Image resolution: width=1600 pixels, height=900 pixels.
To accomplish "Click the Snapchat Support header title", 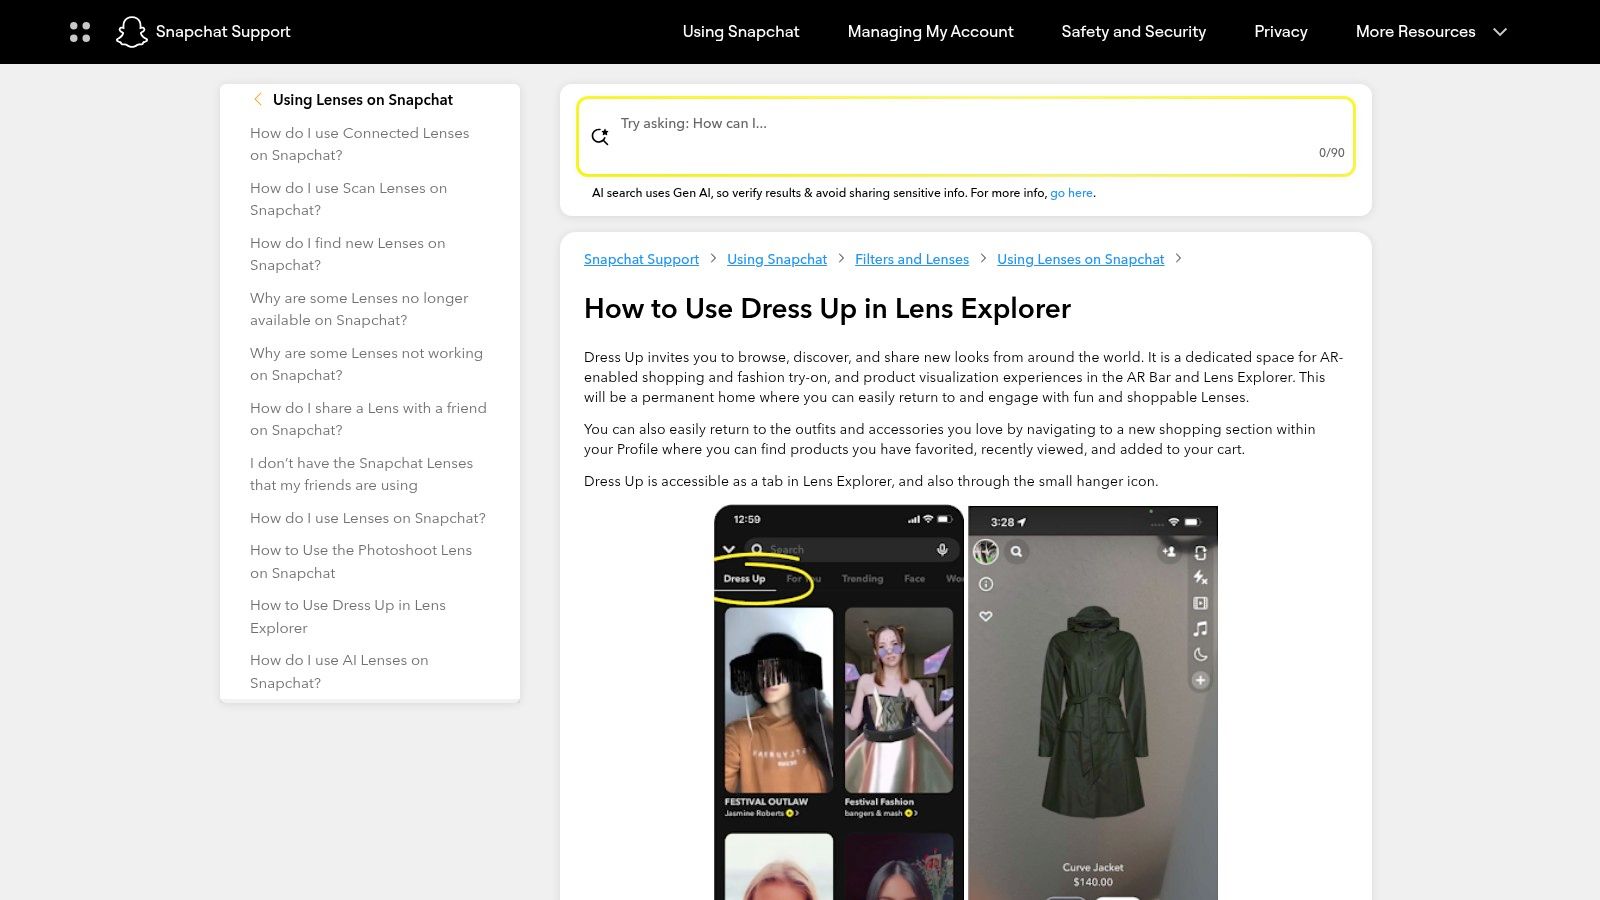I will (x=223, y=32).
